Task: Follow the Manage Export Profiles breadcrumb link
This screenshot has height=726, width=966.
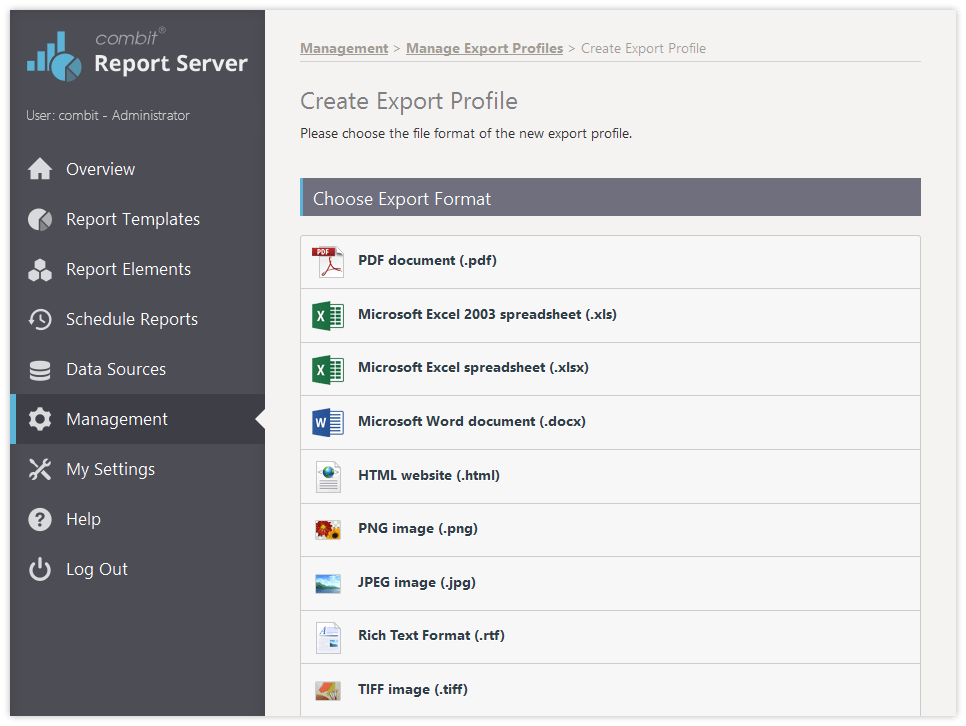Action: click(x=484, y=48)
